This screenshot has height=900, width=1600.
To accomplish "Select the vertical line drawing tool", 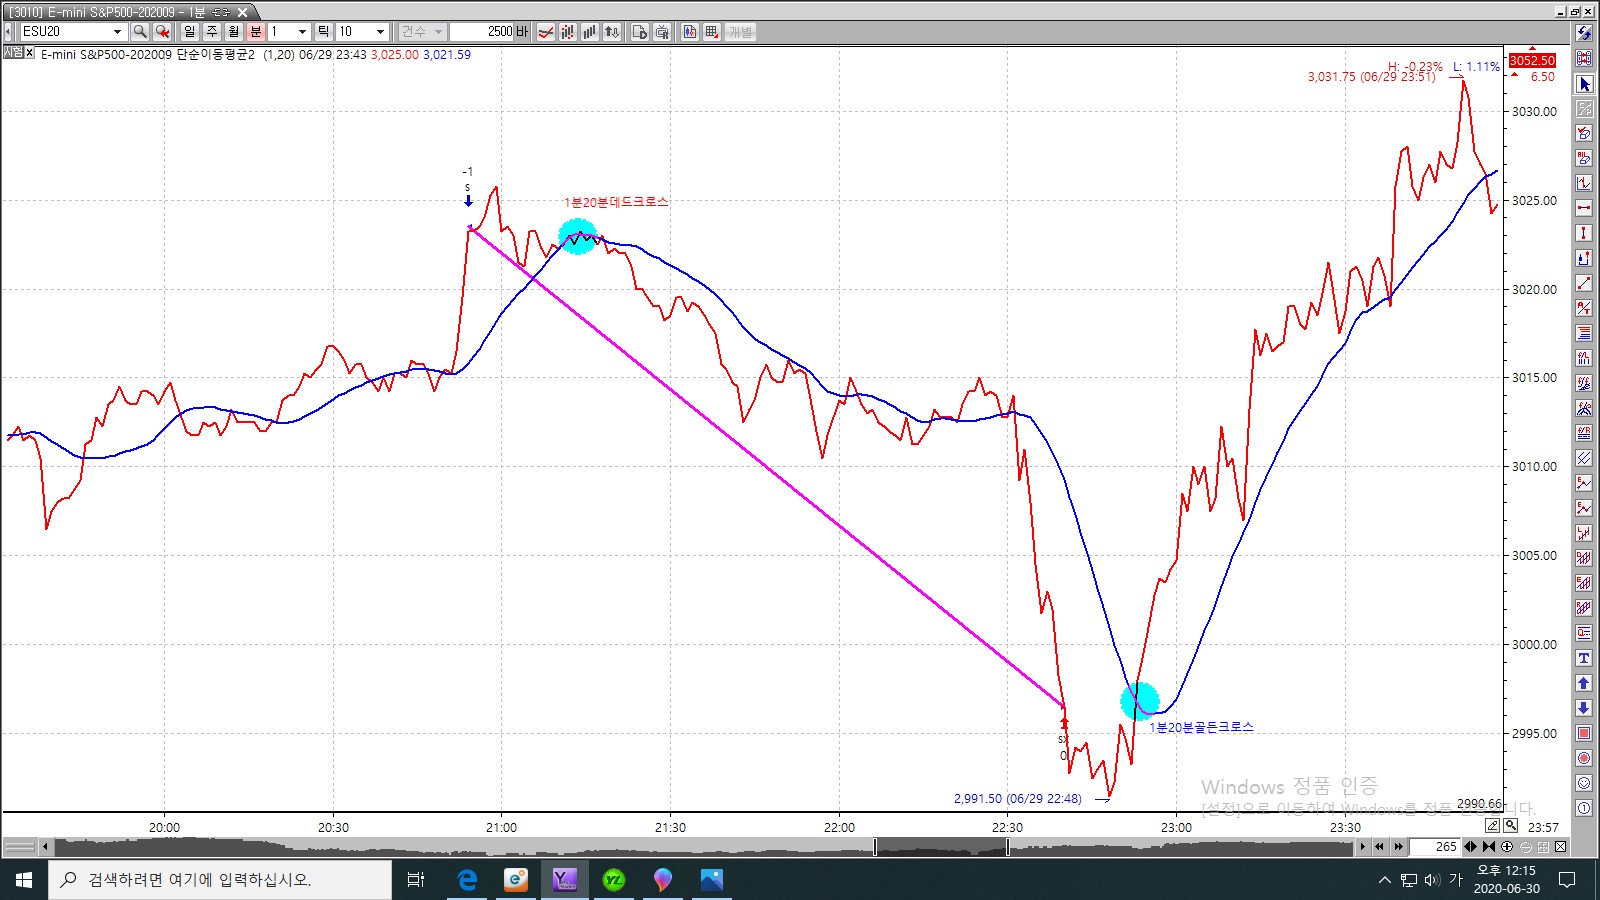I will 1584,233.
